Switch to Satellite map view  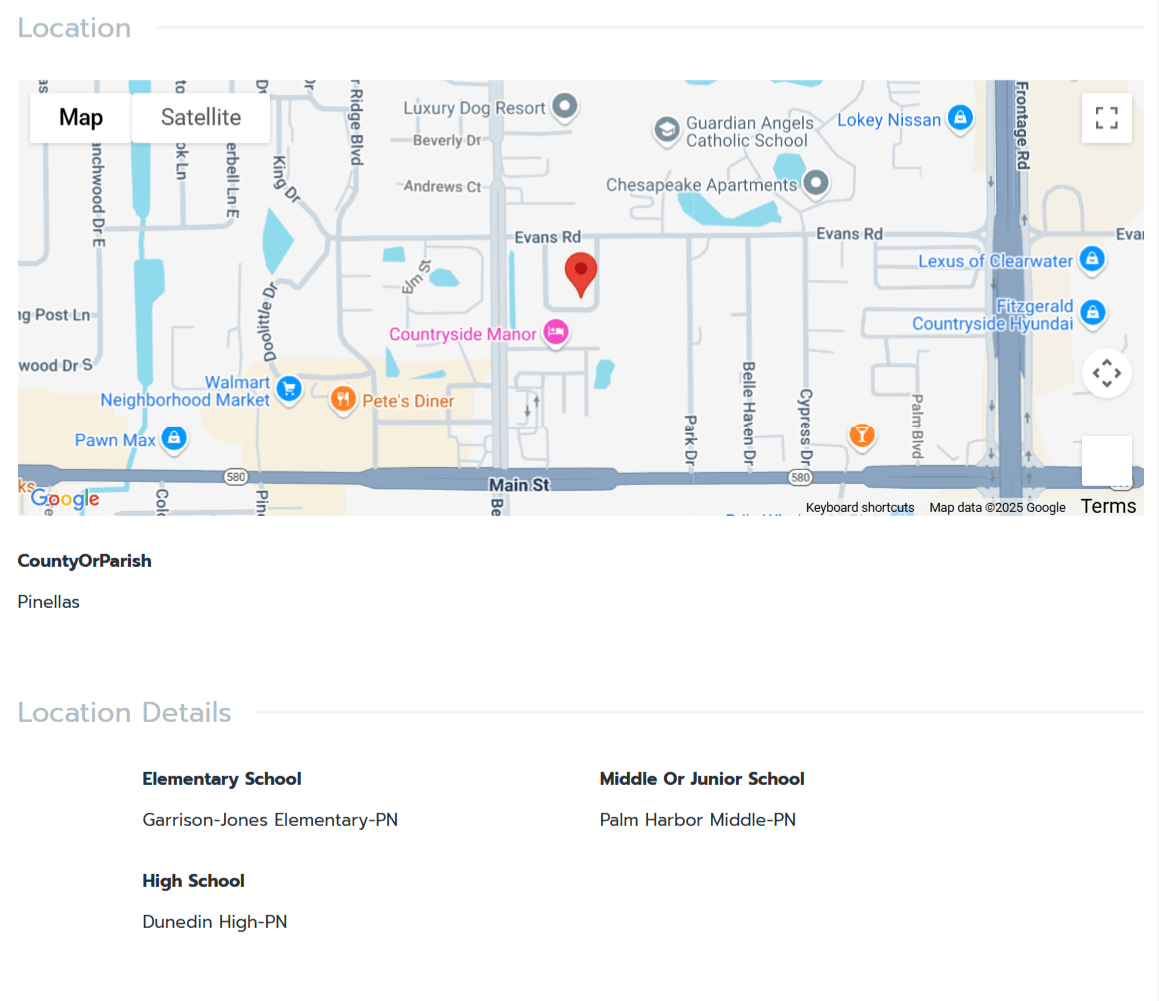201,118
